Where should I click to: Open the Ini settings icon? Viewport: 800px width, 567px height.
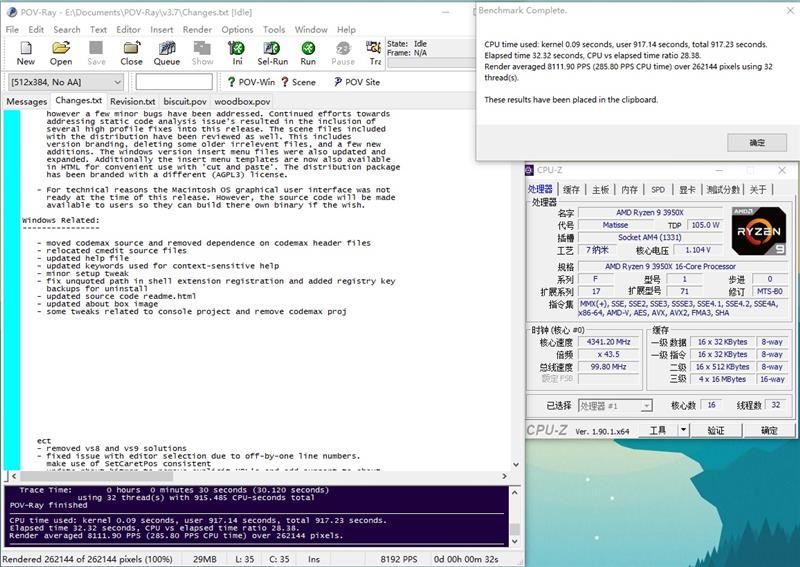[237, 53]
